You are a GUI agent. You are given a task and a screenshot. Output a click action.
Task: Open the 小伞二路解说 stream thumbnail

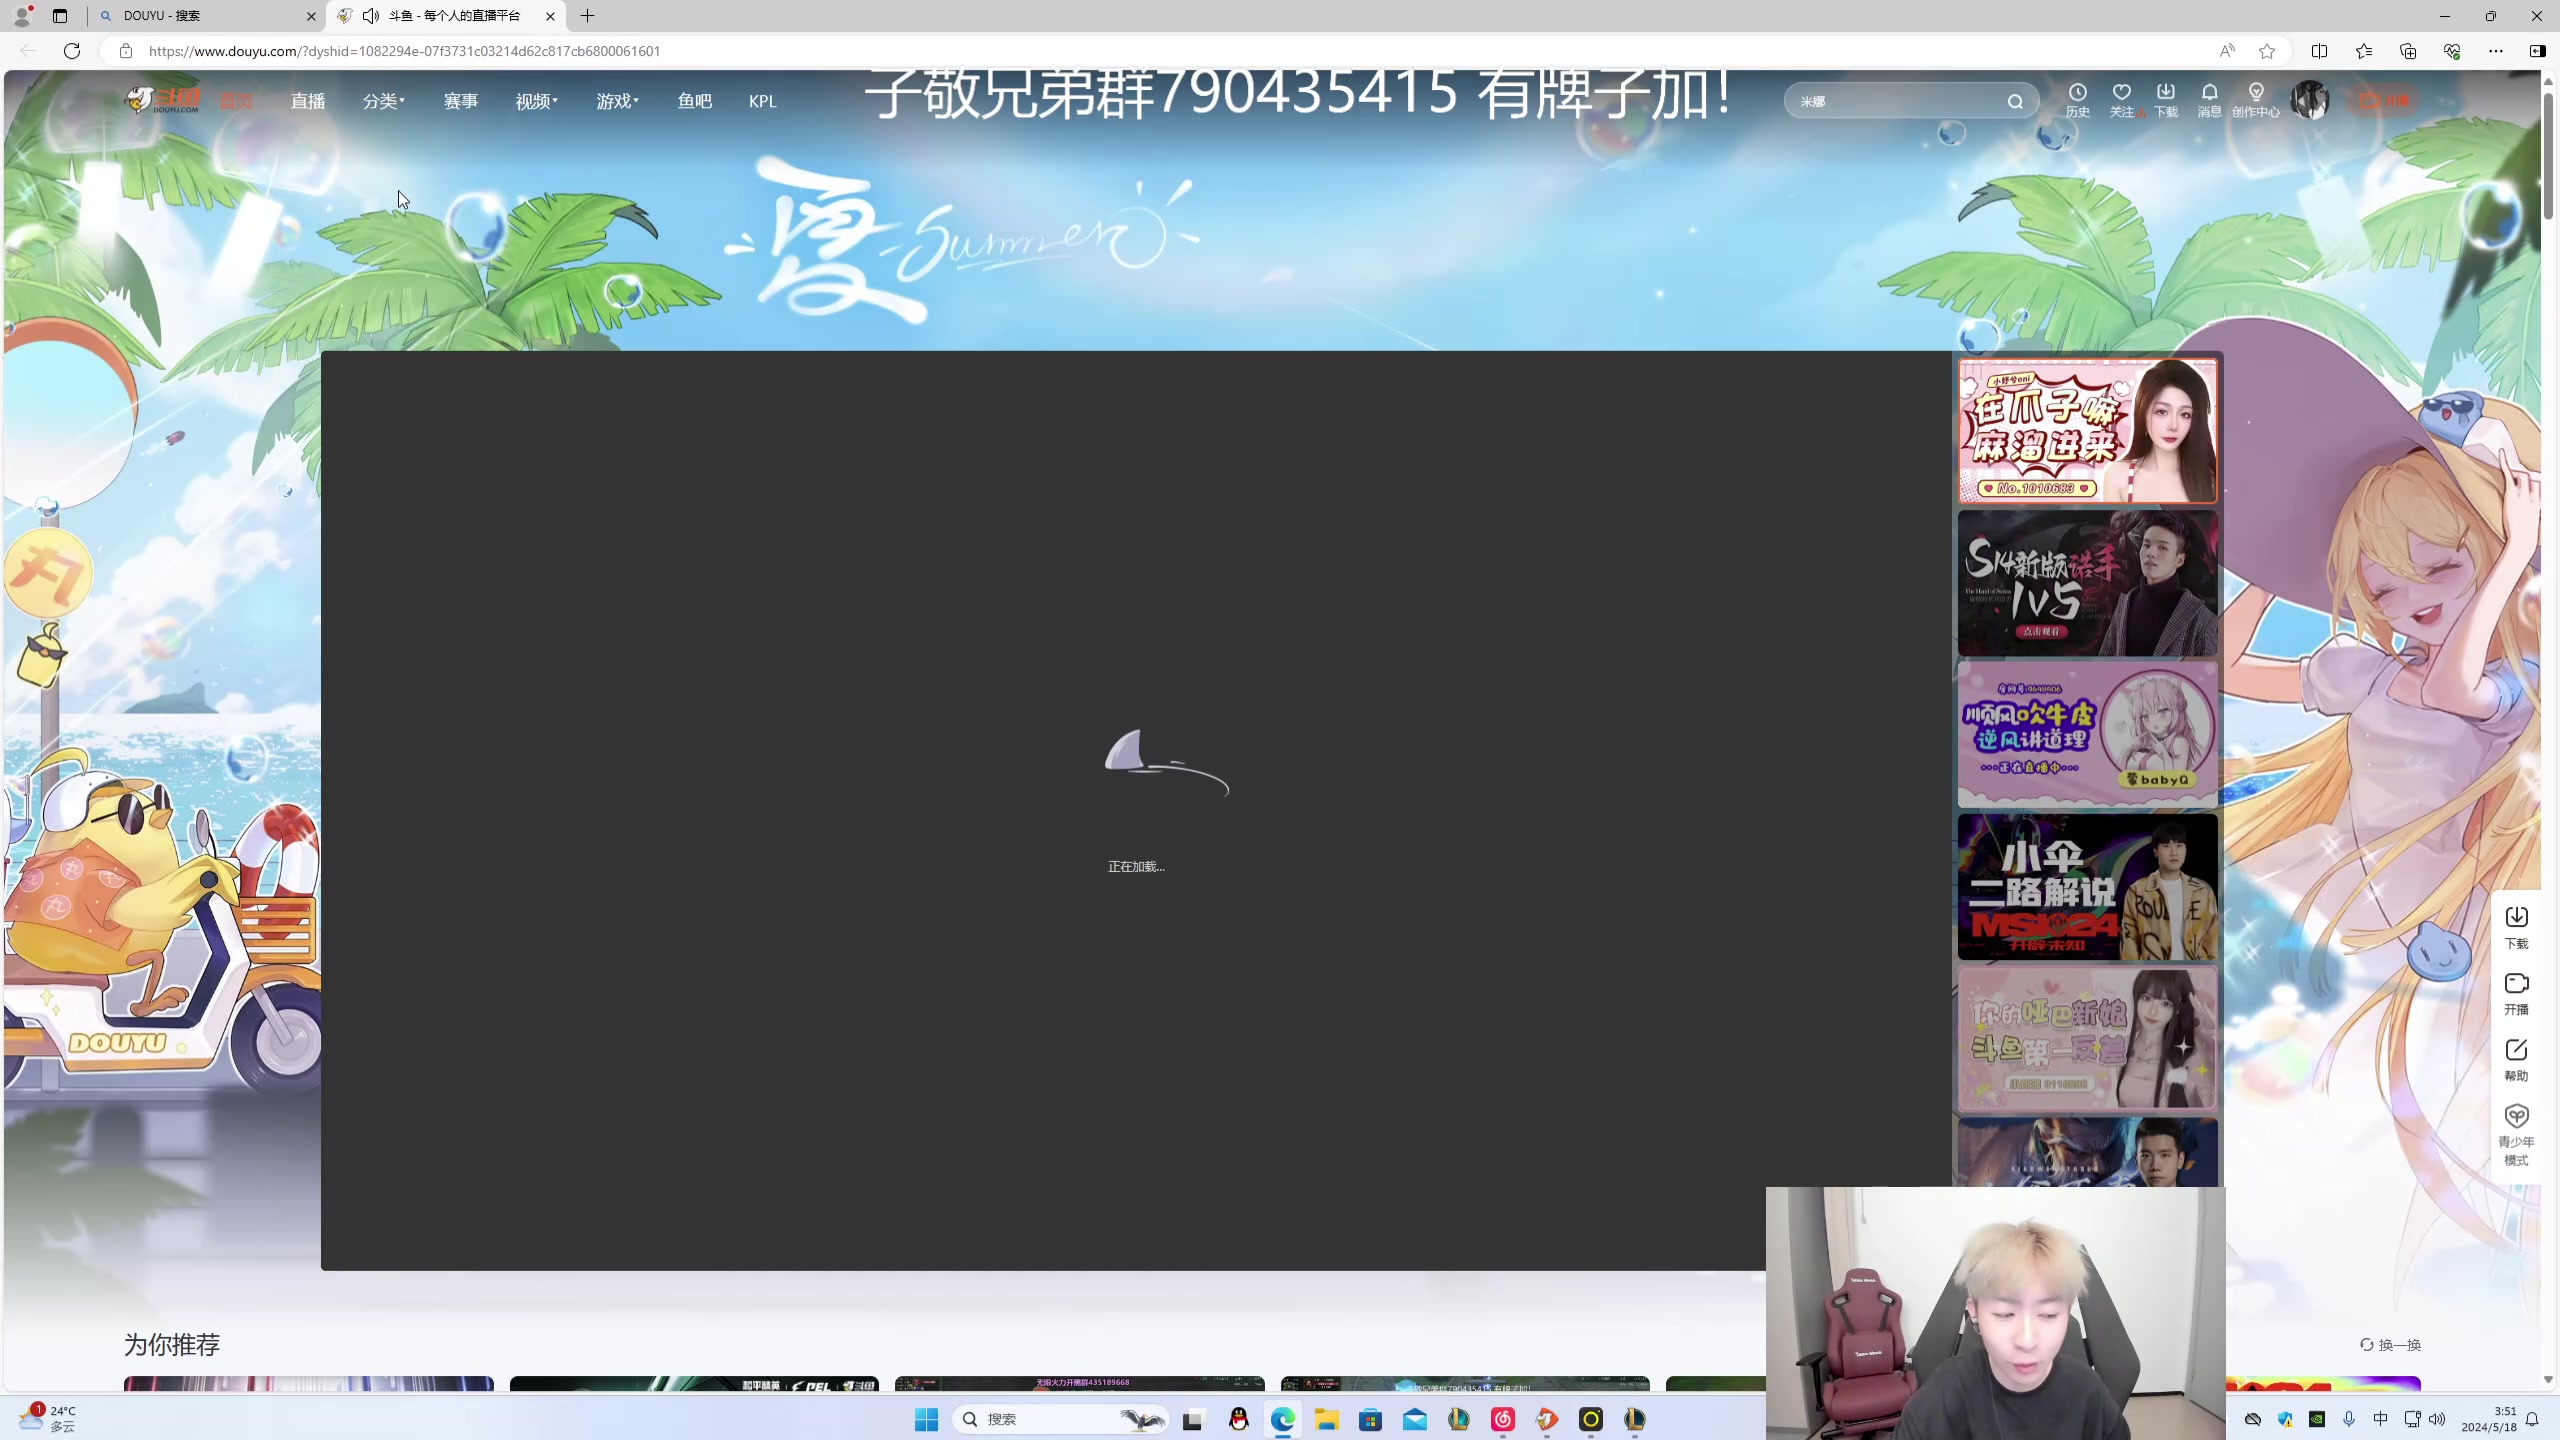[2087, 887]
